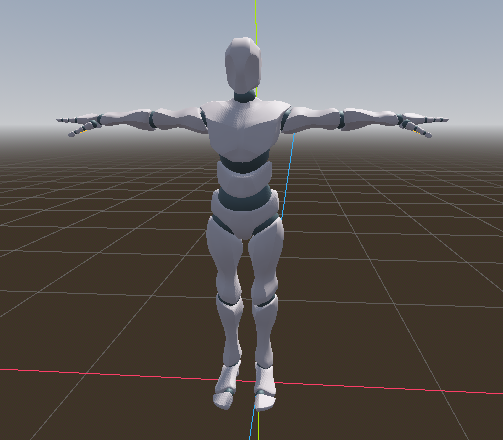This screenshot has width=503, height=440.
Task: Click the shin on the right-side leg
Action: [265, 332]
